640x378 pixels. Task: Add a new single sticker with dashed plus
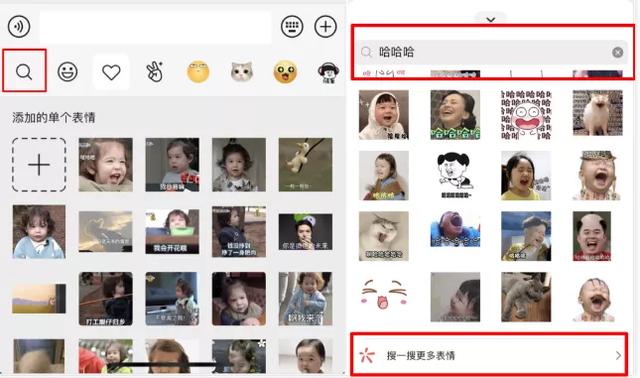(39, 165)
